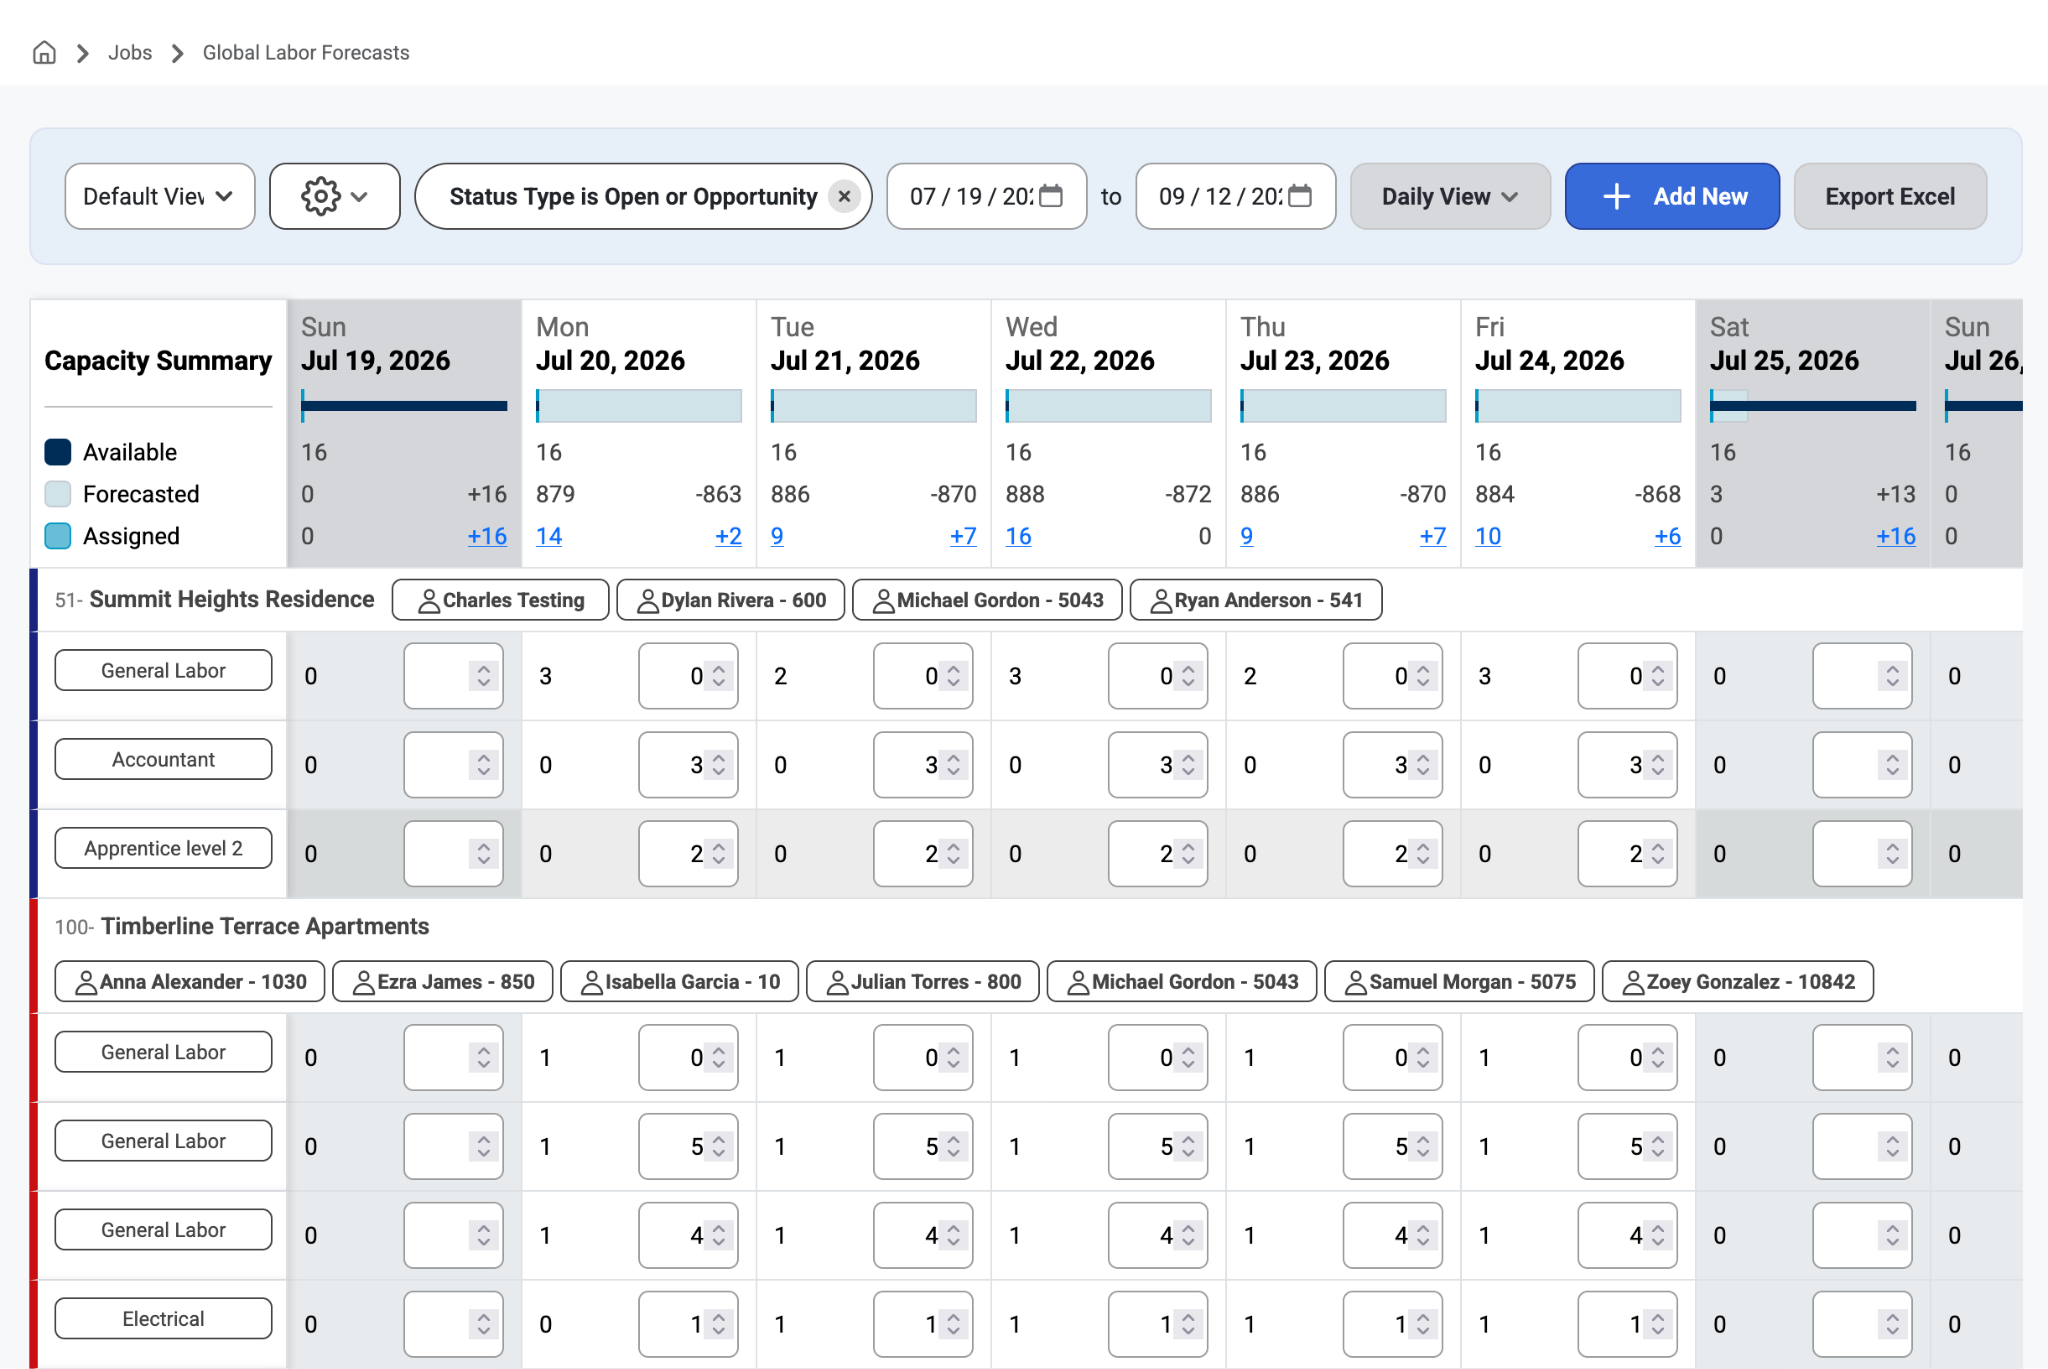The image size is (2048, 1369).
Task: Open +16 assigned link for Jul 25
Action: coord(1896,536)
